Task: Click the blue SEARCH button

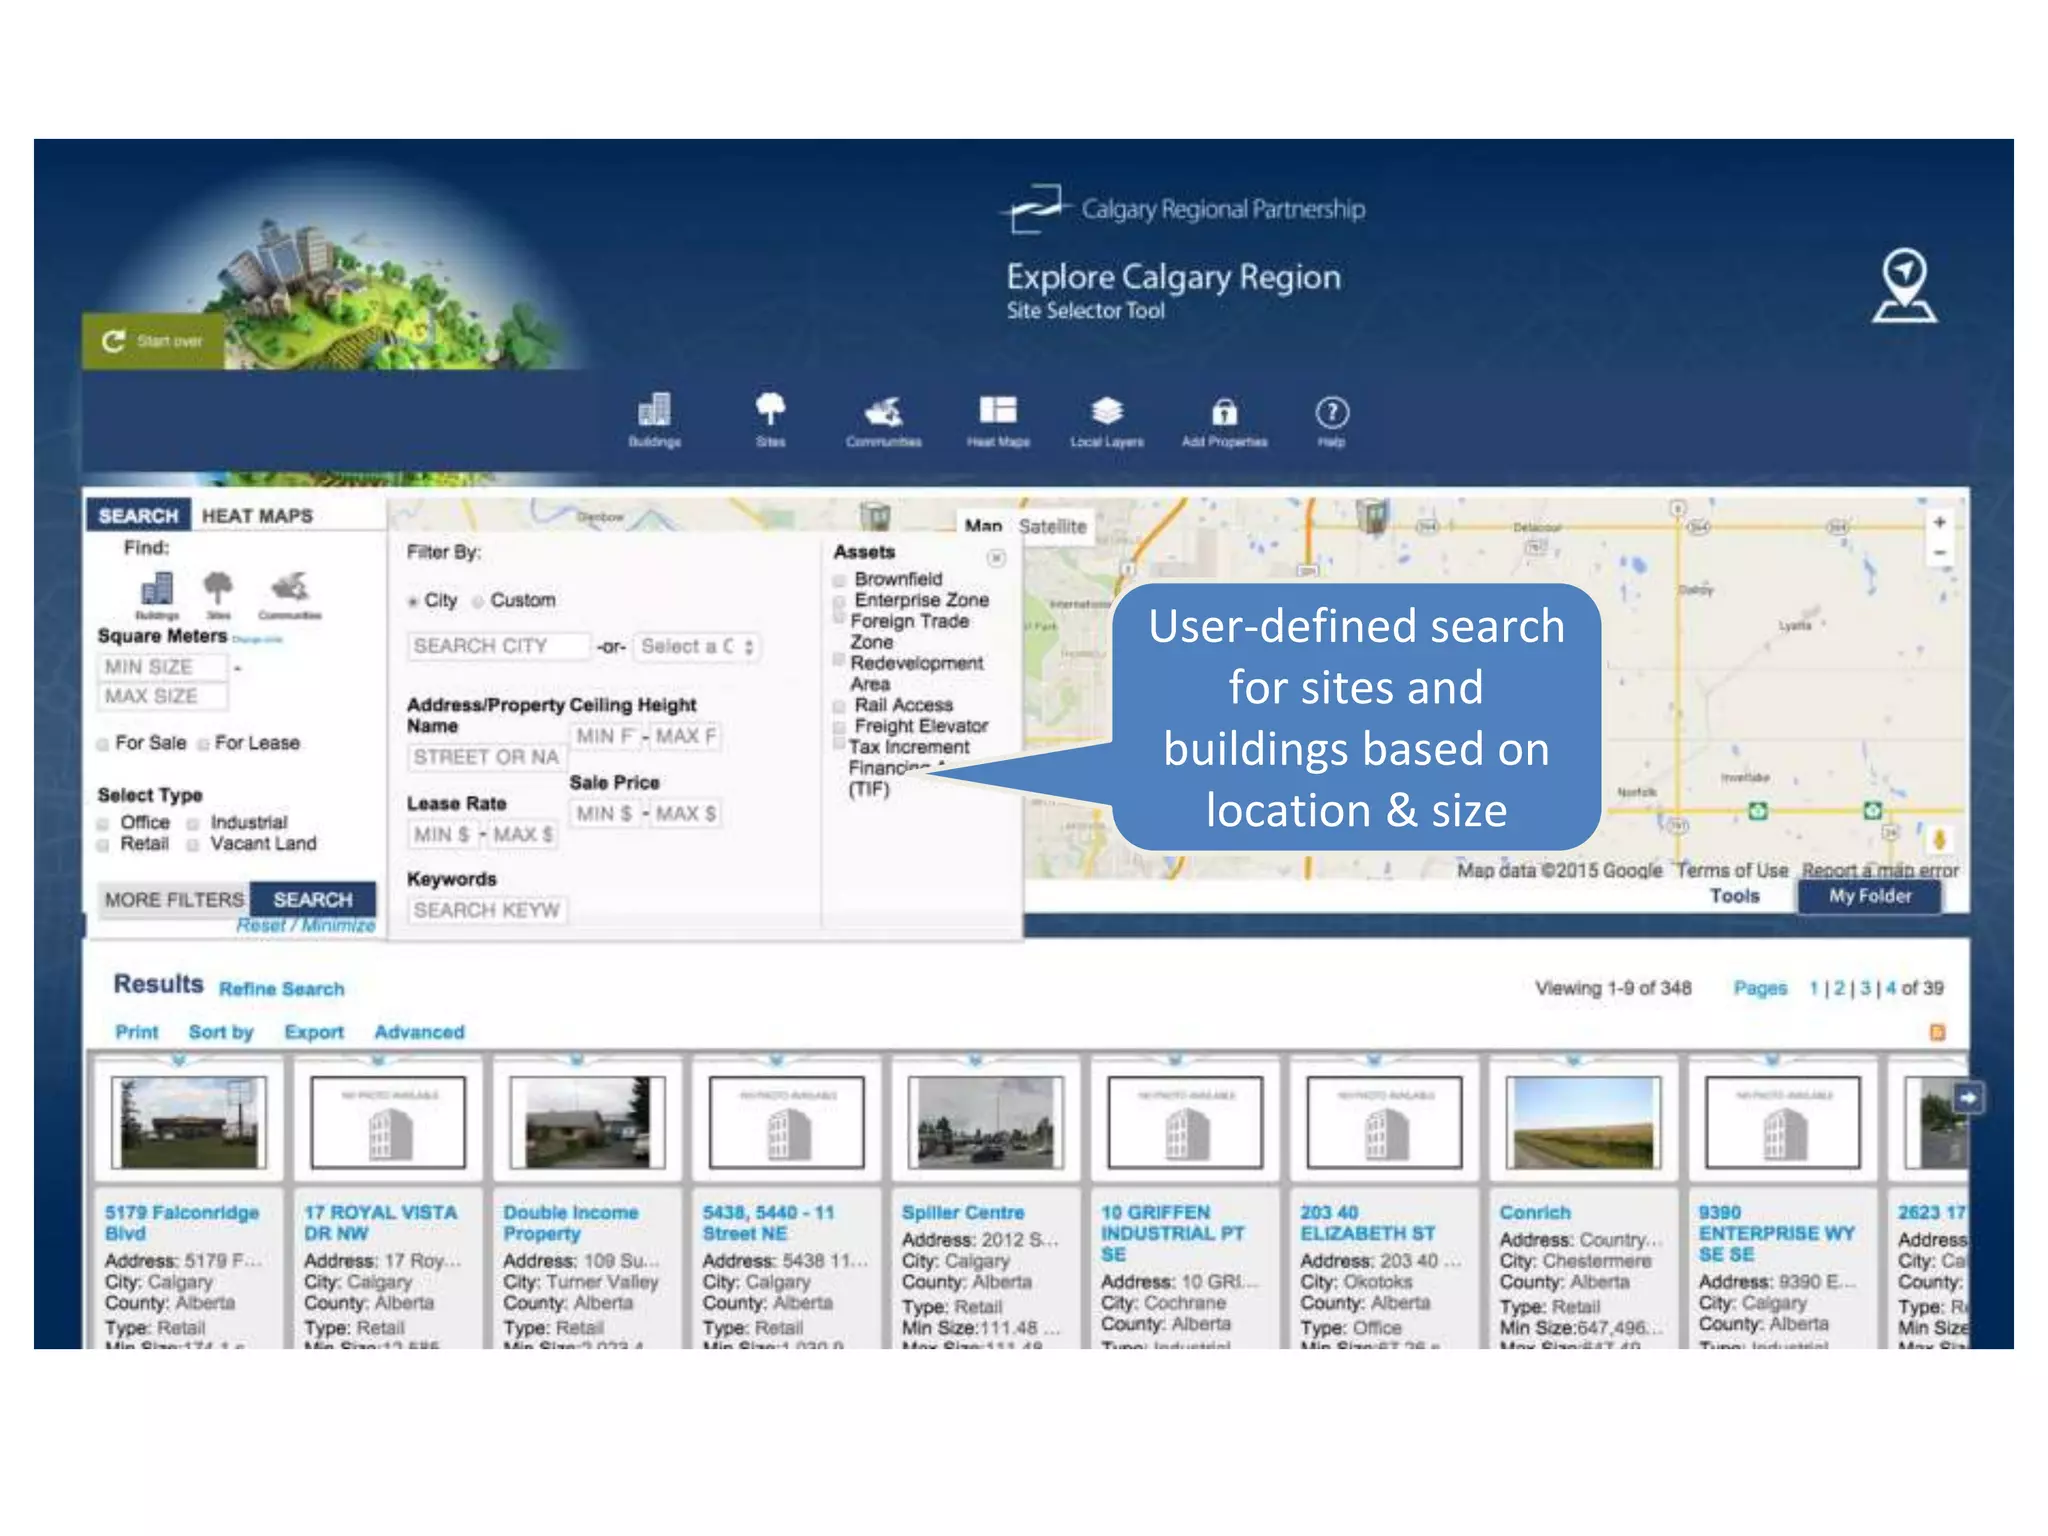Action: pos(313,899)
